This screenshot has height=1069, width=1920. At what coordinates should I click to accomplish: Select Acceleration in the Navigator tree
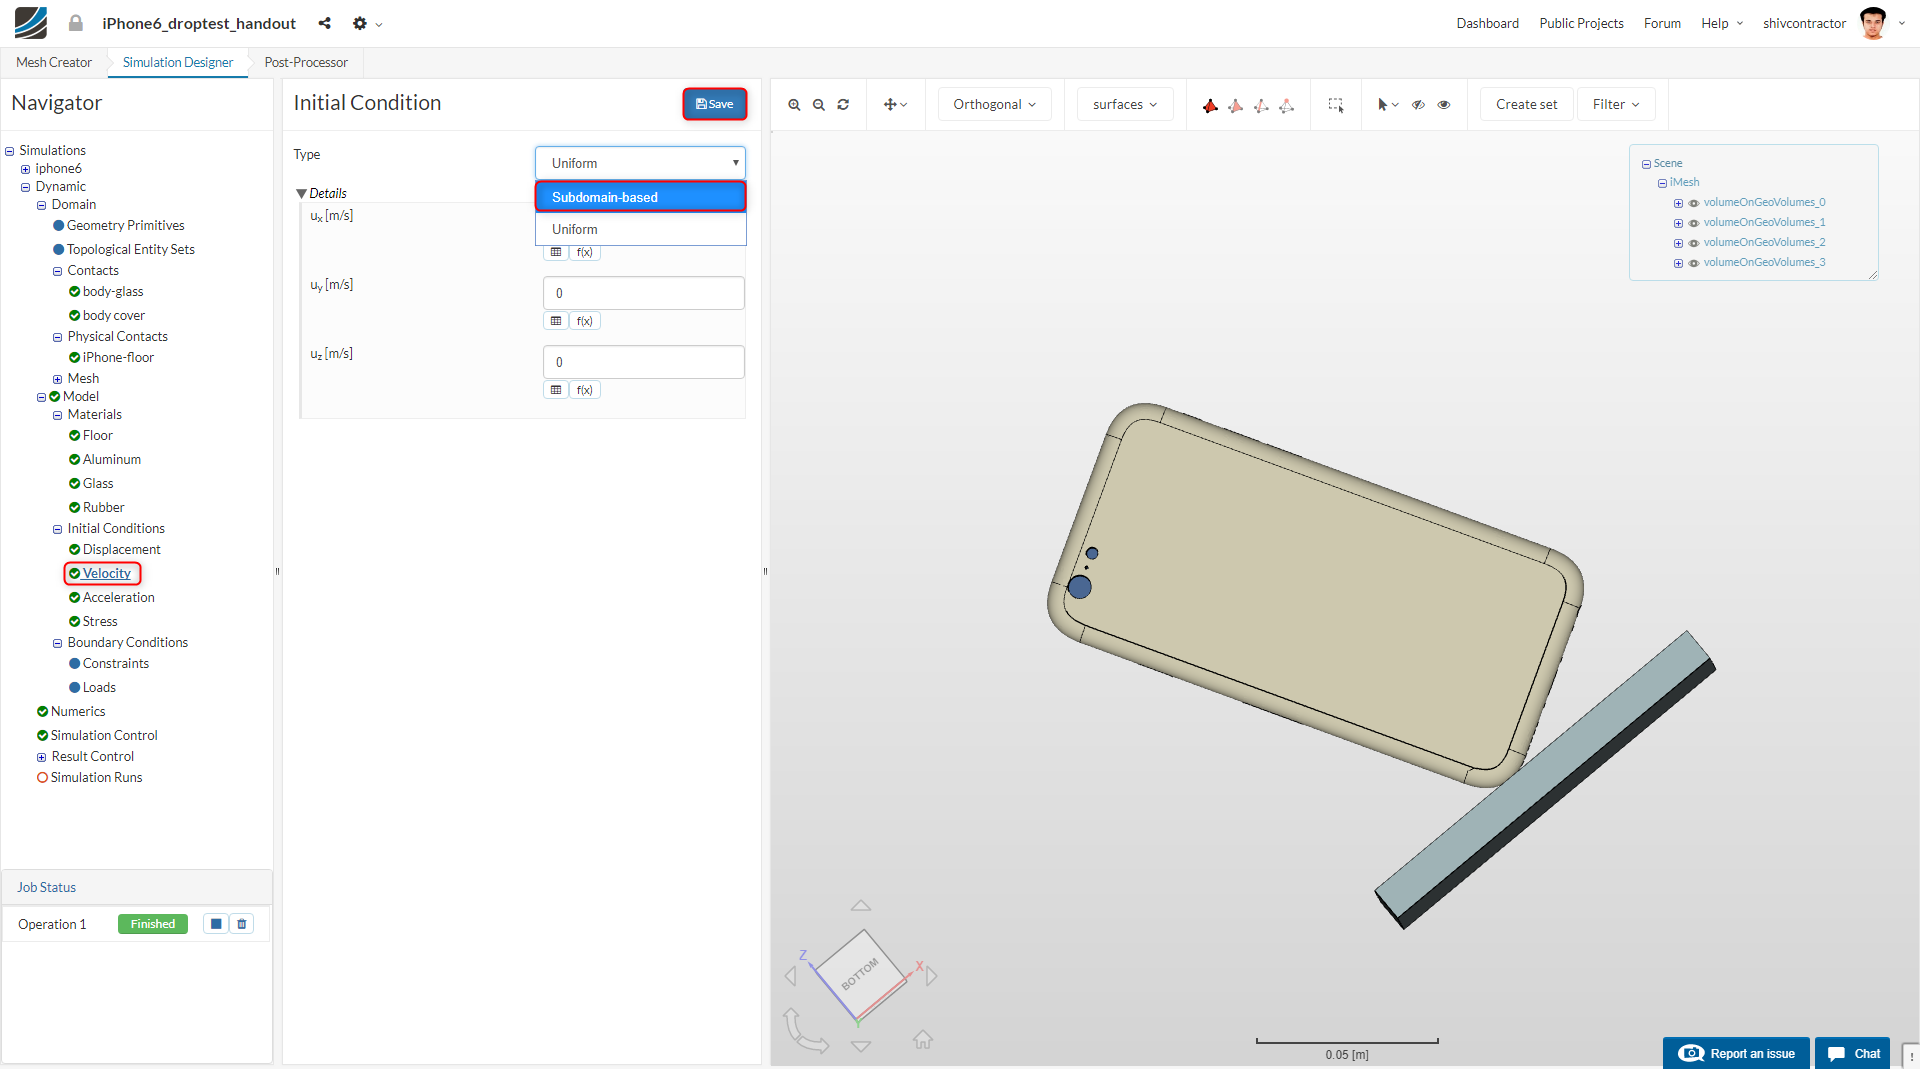(x=118, y=597)
